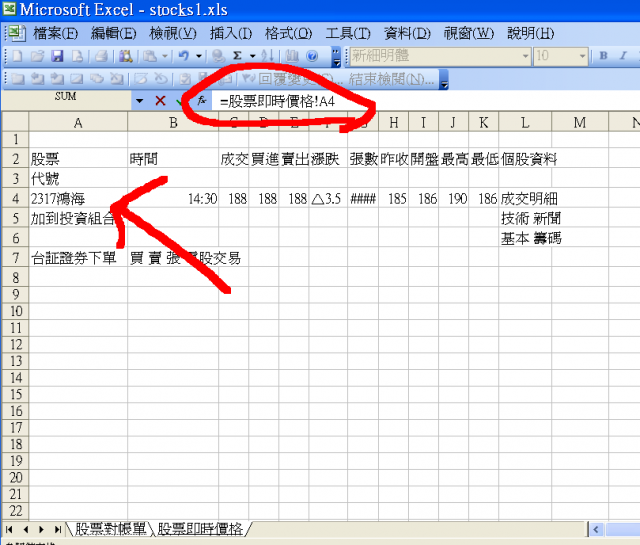Open the 說明(H) menu
This screenshot has height=545, width=640.
531,33
